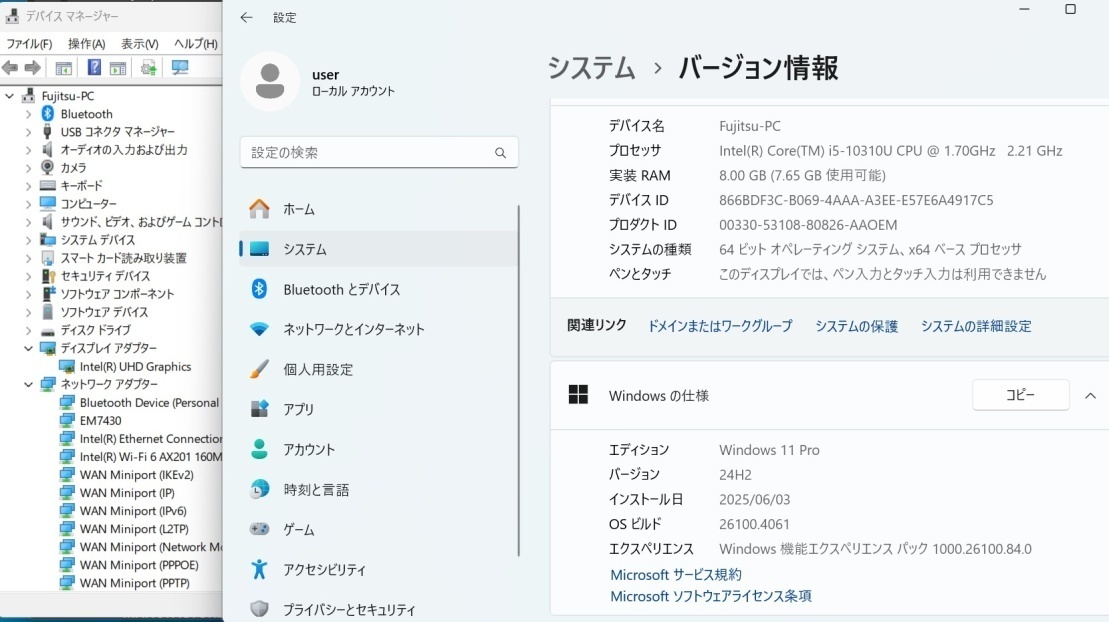Open ネットワークとインターネット settings
1109x622 pixels.
coord(353,329)
